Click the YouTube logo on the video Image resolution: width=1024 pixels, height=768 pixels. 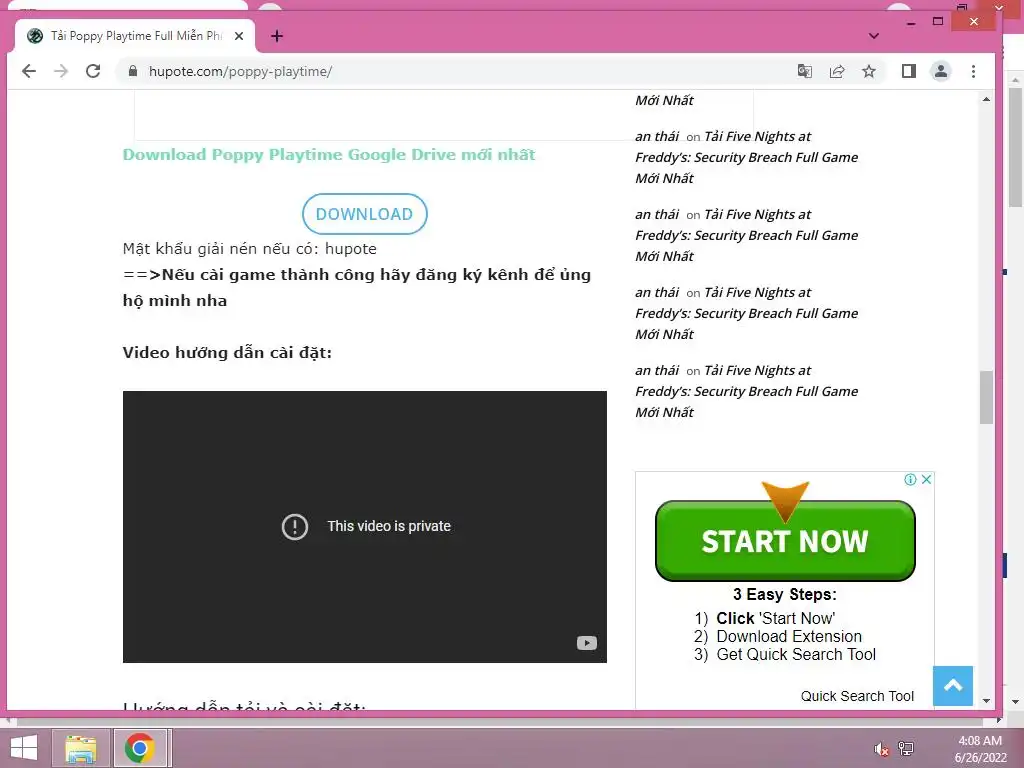tap(586, 643)
